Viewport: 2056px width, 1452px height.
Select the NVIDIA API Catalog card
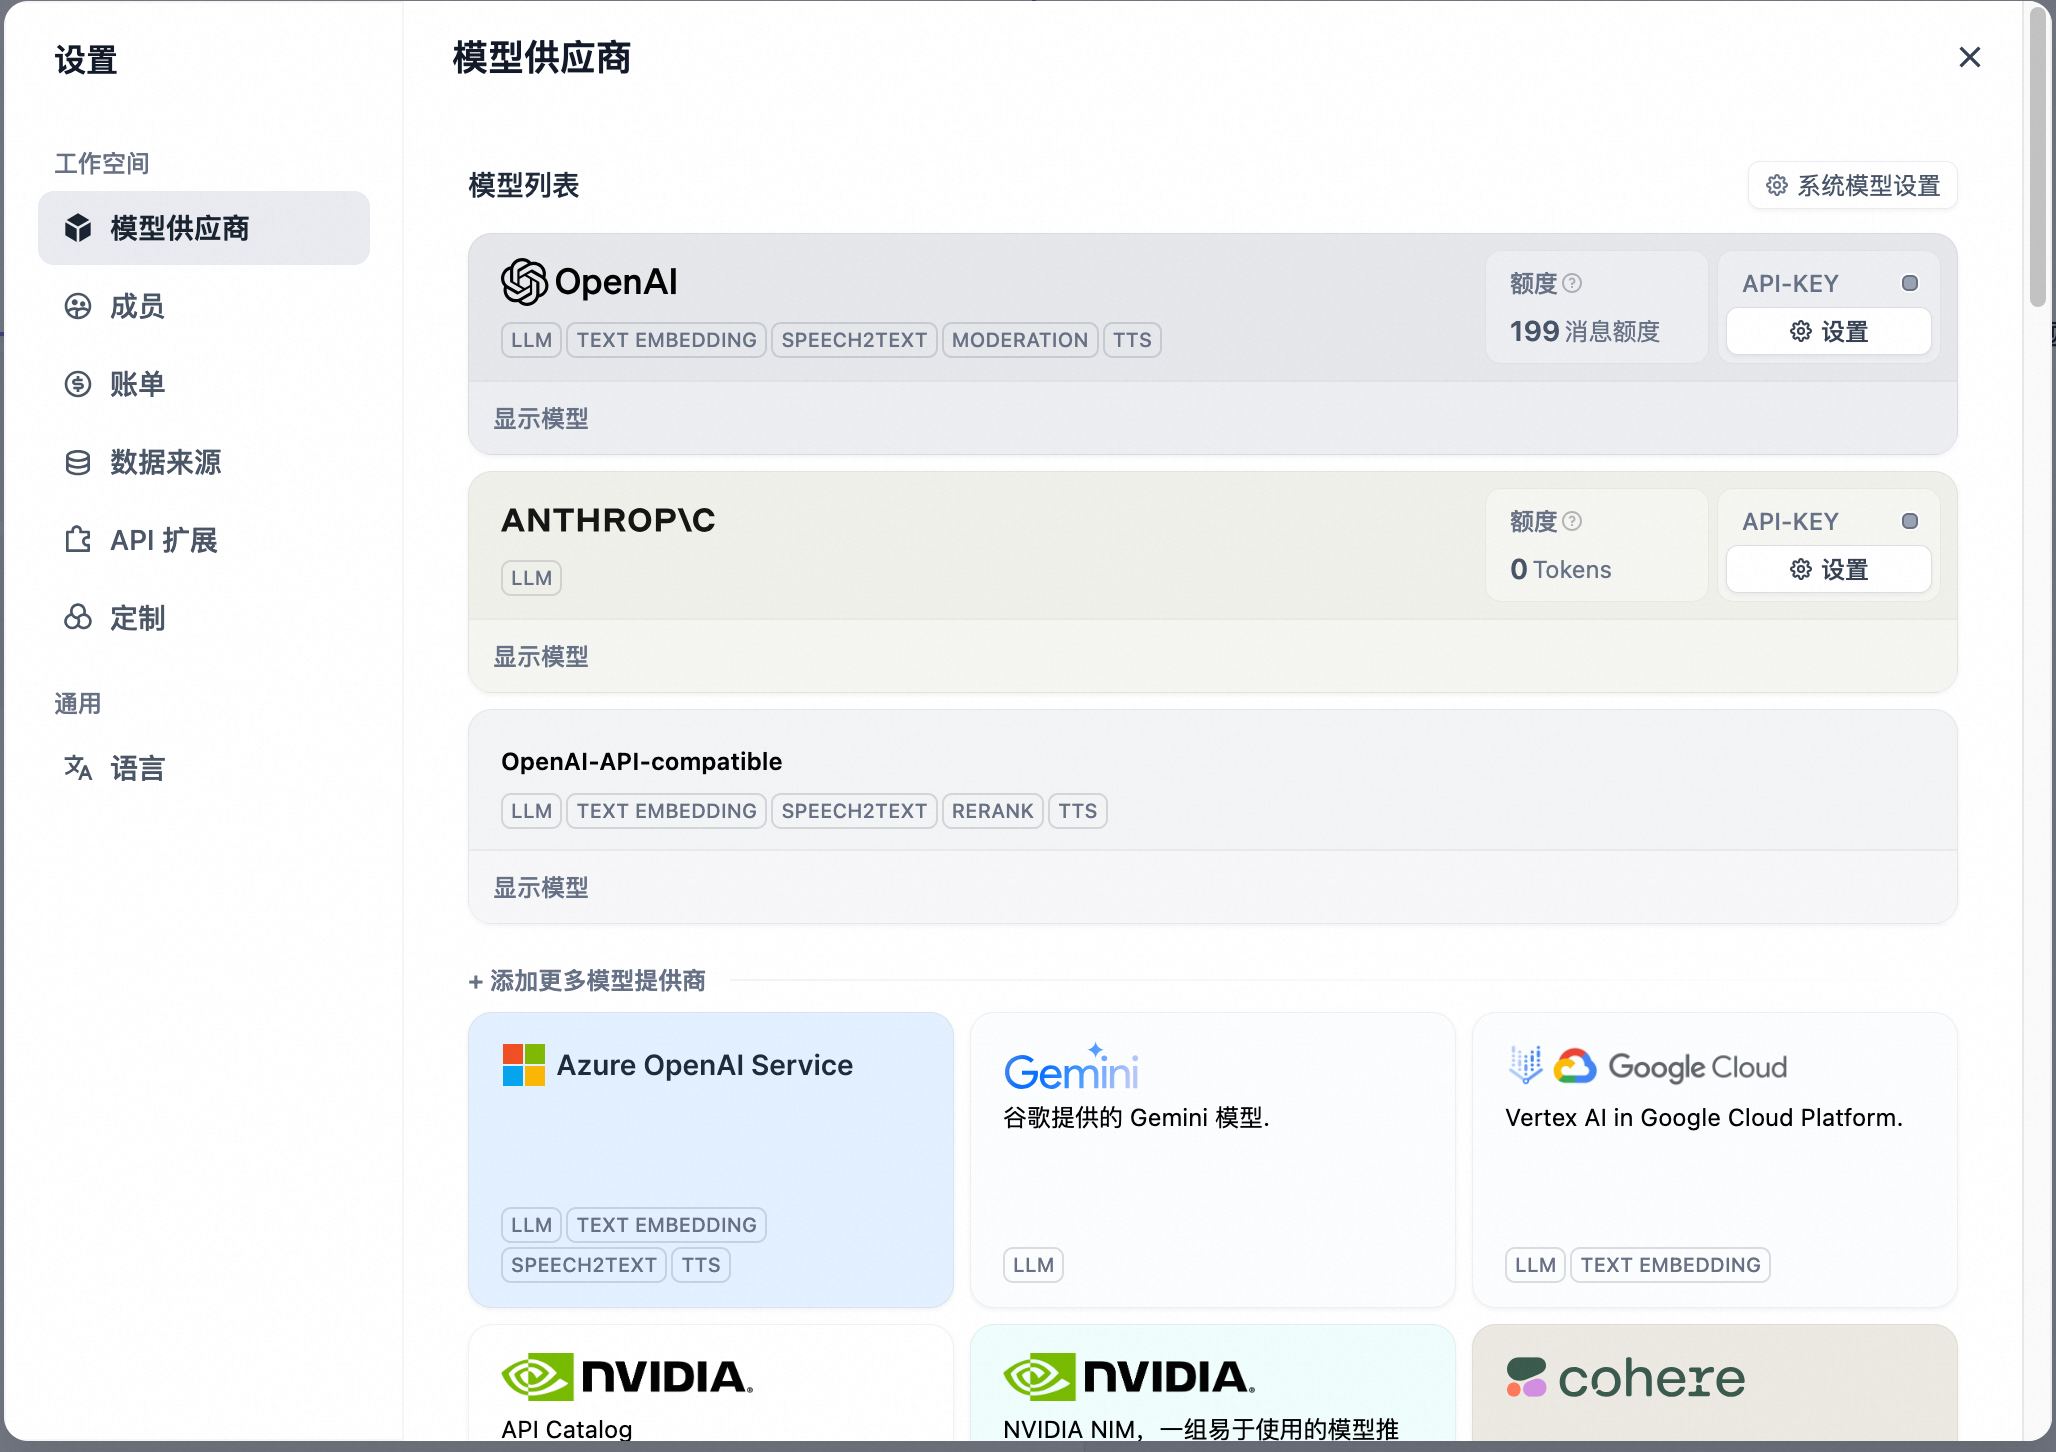[x=711, y=1384]
